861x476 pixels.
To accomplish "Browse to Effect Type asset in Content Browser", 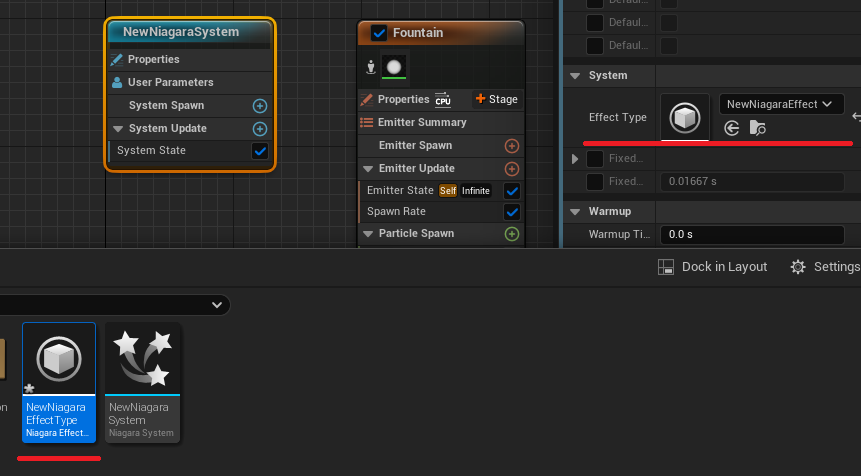I will click(758, 128).
